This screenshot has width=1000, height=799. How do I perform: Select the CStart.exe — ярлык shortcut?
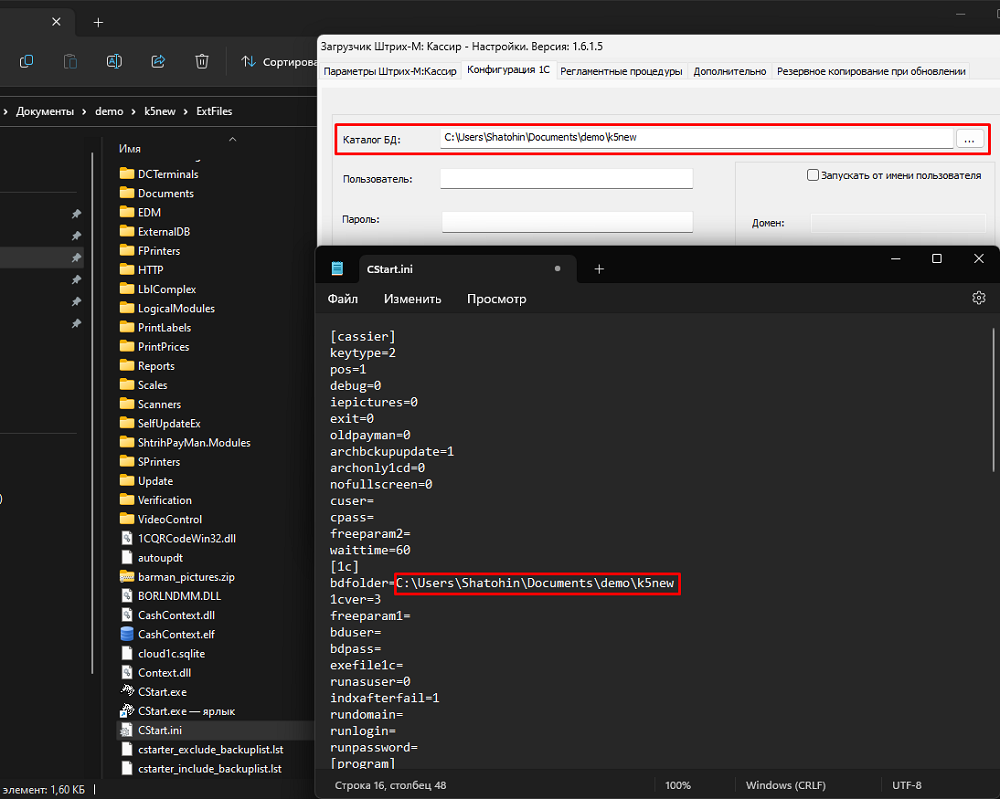click(177, 710)
